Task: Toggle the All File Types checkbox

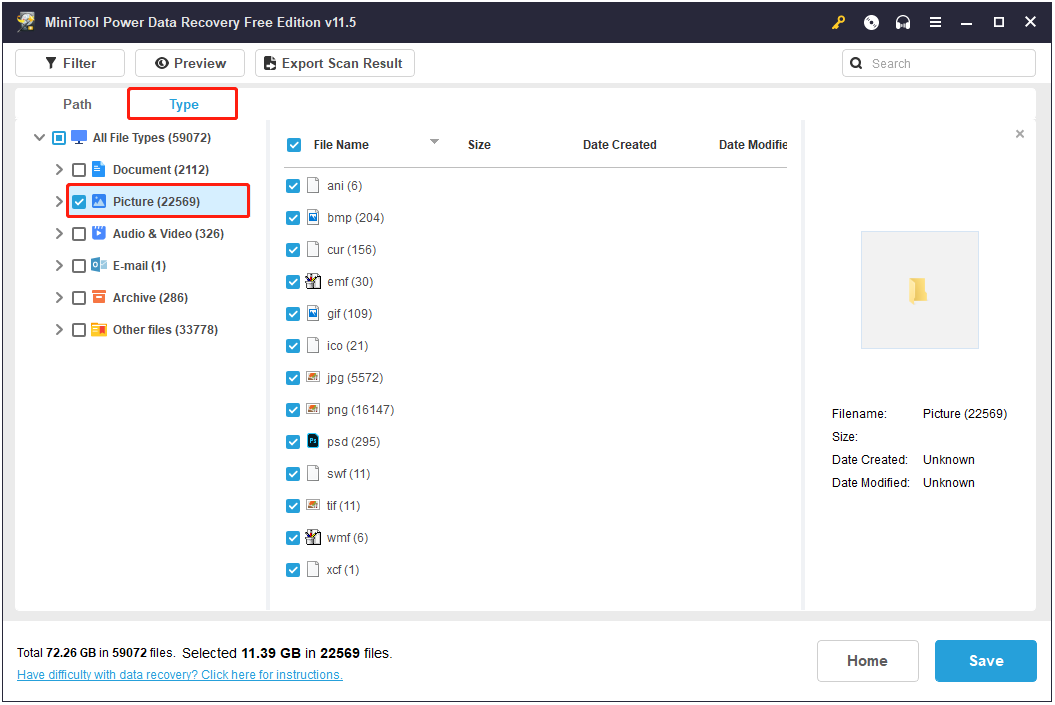Action: click(59, 138)
